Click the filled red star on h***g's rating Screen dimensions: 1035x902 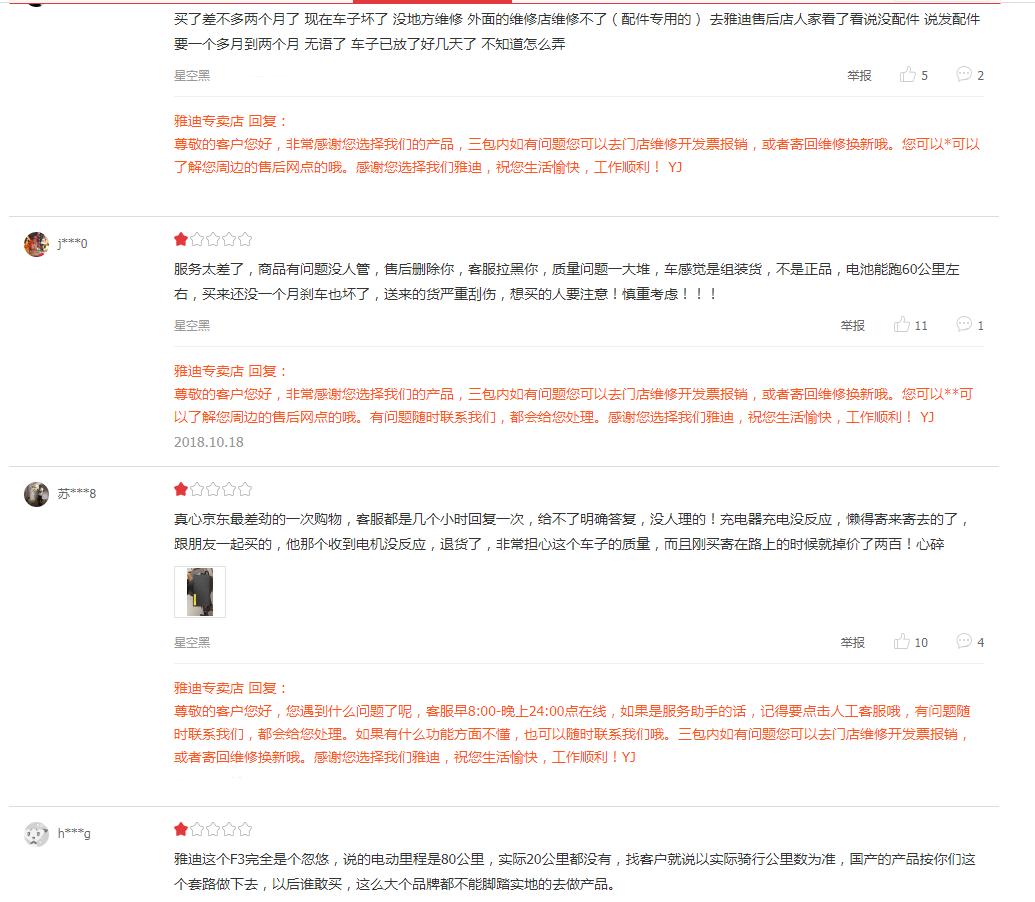(179, 828)
